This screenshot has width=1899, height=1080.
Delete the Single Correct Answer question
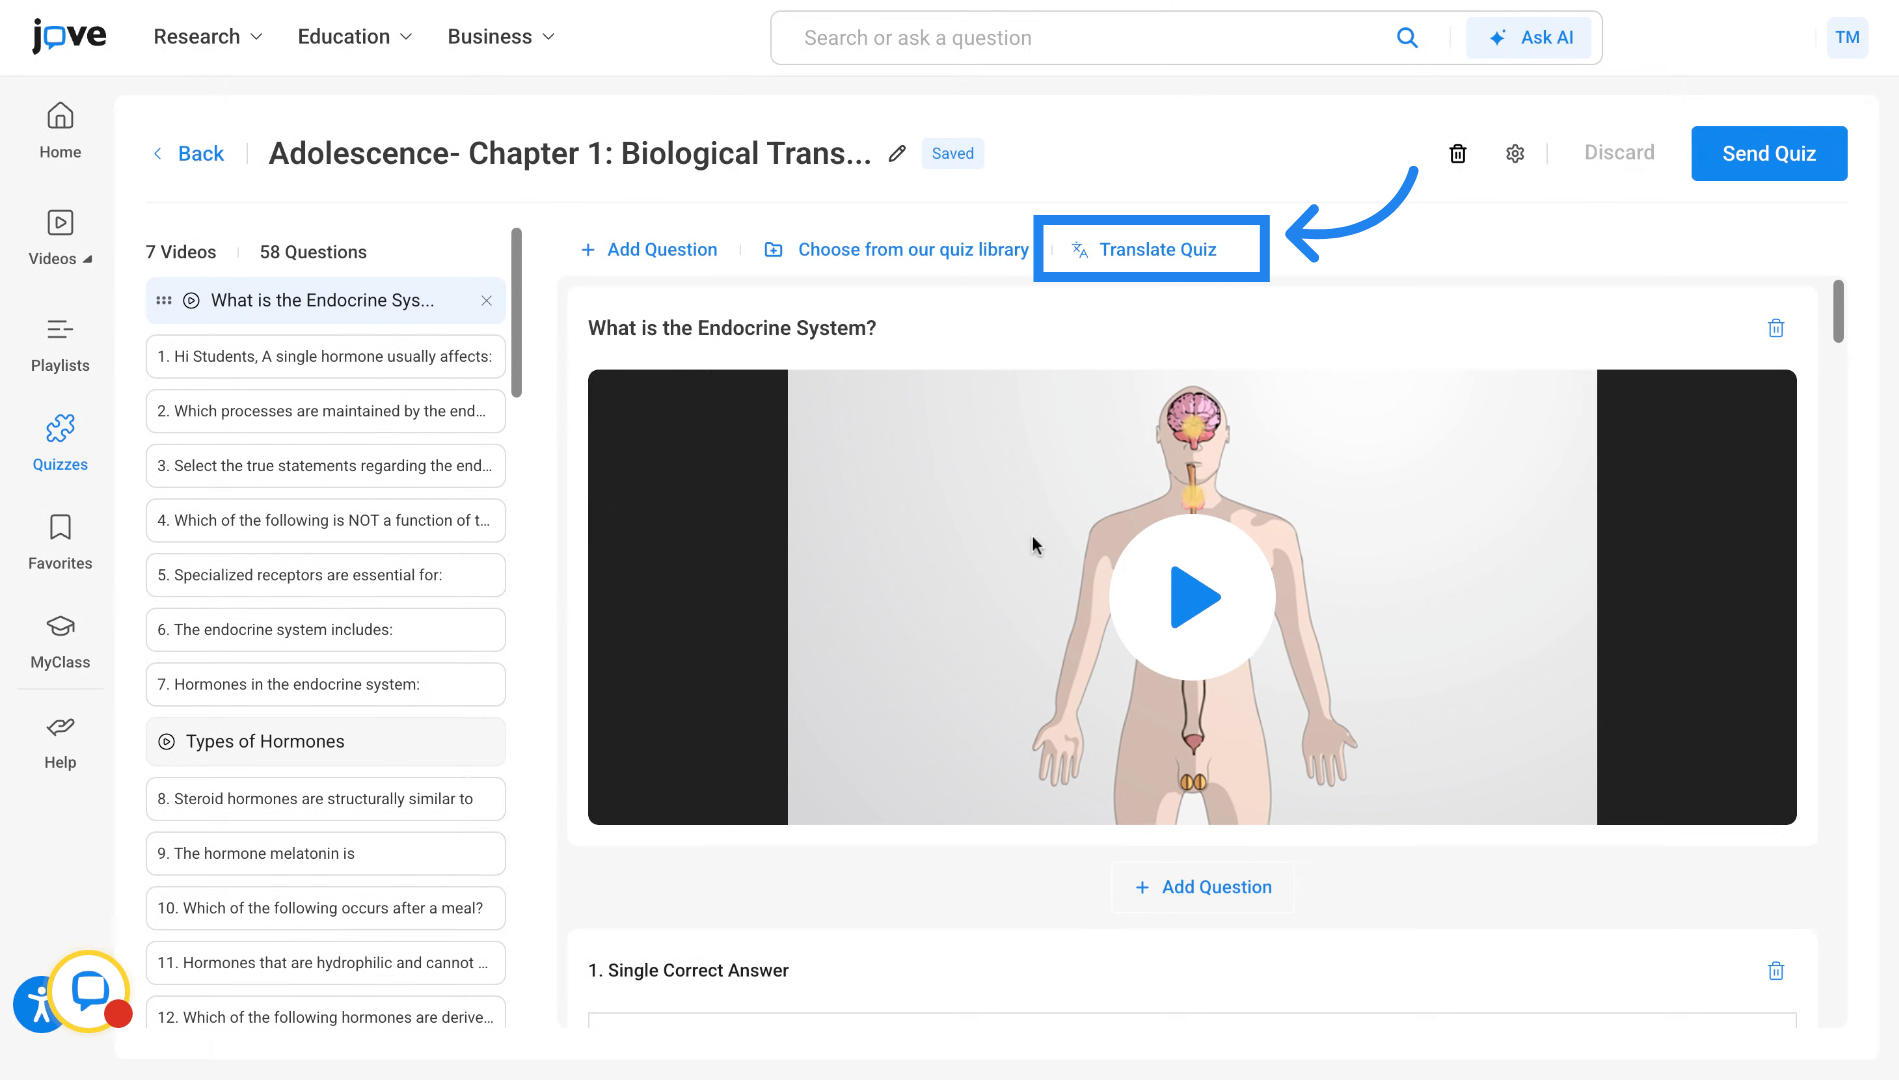click(1776, 970)
